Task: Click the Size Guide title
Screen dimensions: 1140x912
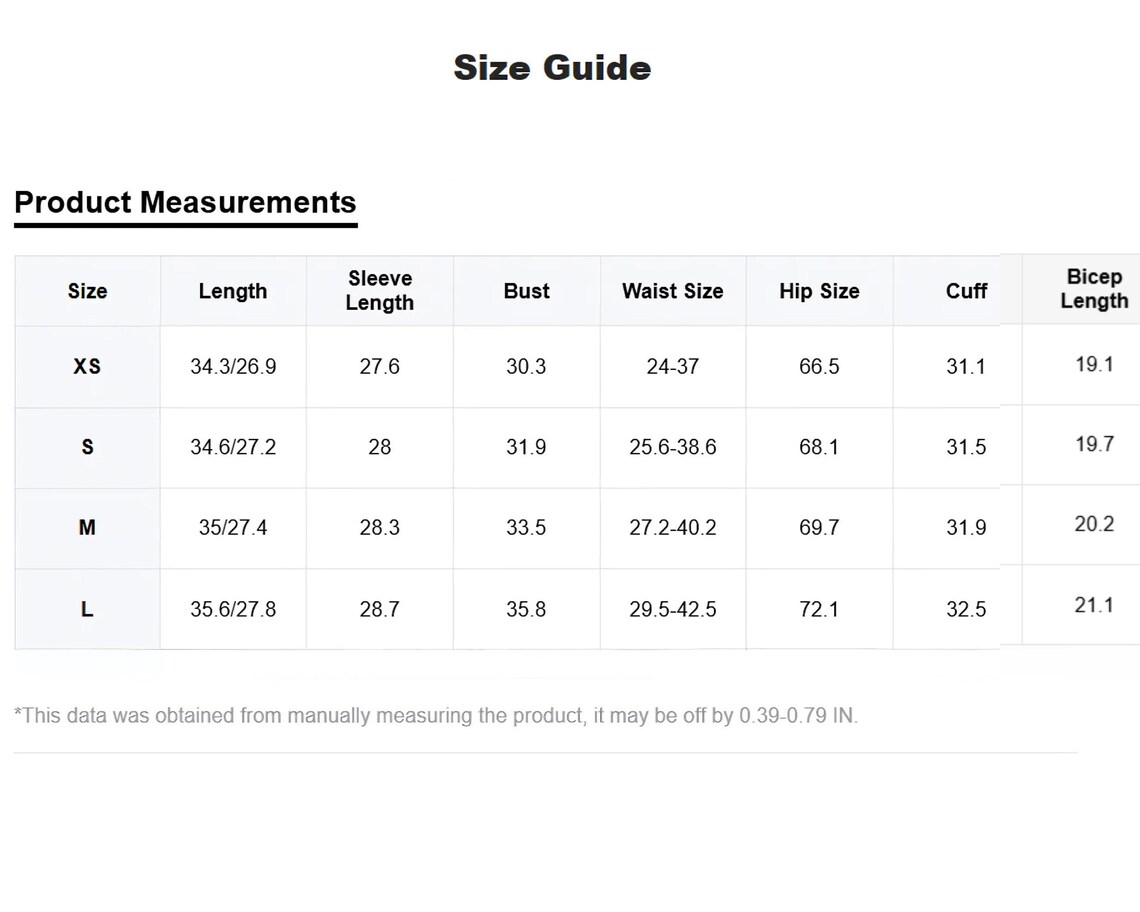Action: click(552, 68)
